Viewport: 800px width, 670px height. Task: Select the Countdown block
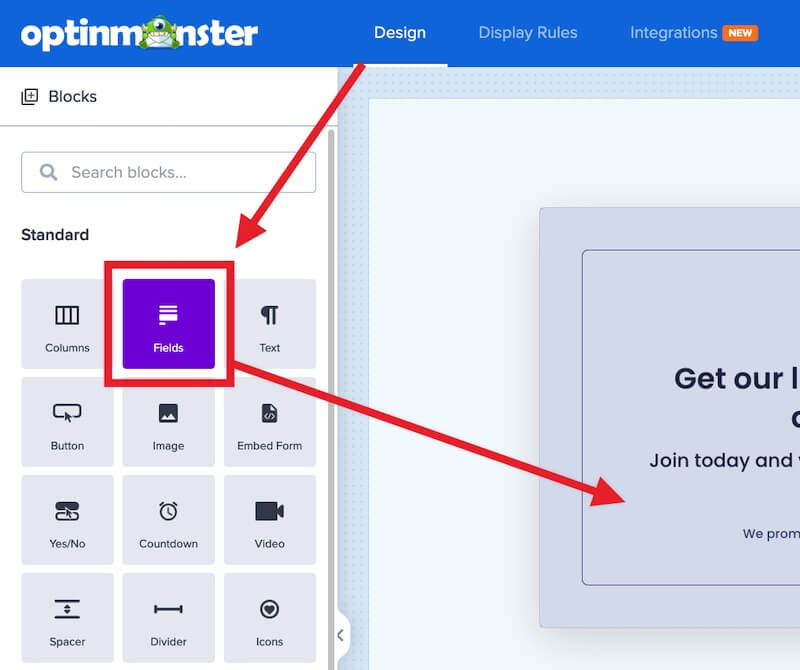(168, 519)
